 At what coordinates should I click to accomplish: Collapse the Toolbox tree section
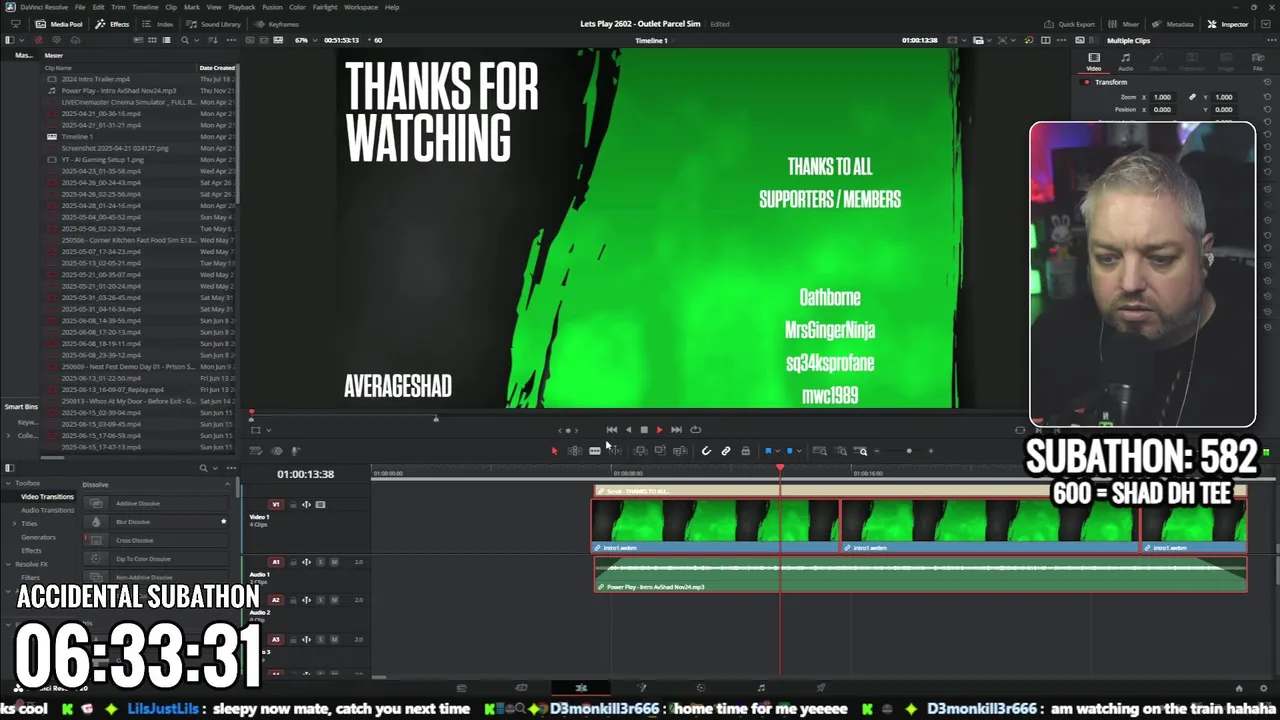click(8, 483)
